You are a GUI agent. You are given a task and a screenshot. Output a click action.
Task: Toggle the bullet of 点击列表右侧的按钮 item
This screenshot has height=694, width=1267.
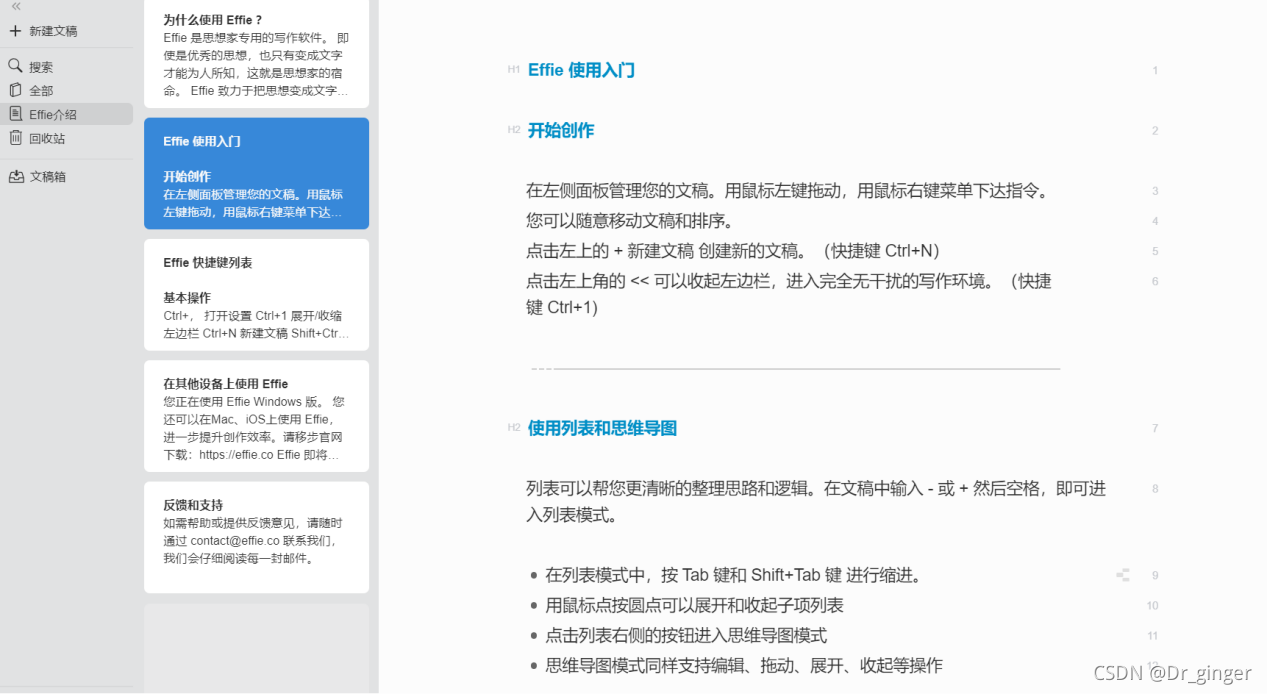[534, 636]
